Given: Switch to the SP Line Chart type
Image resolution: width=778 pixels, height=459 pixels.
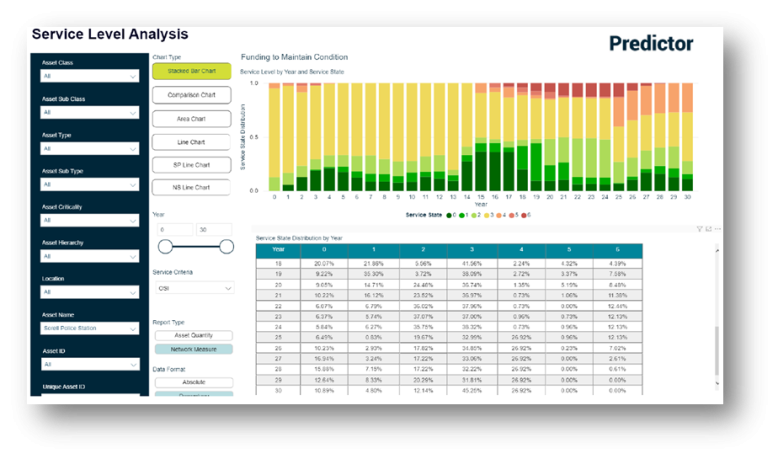Looking at the screenshot, I should pos(192,165).
